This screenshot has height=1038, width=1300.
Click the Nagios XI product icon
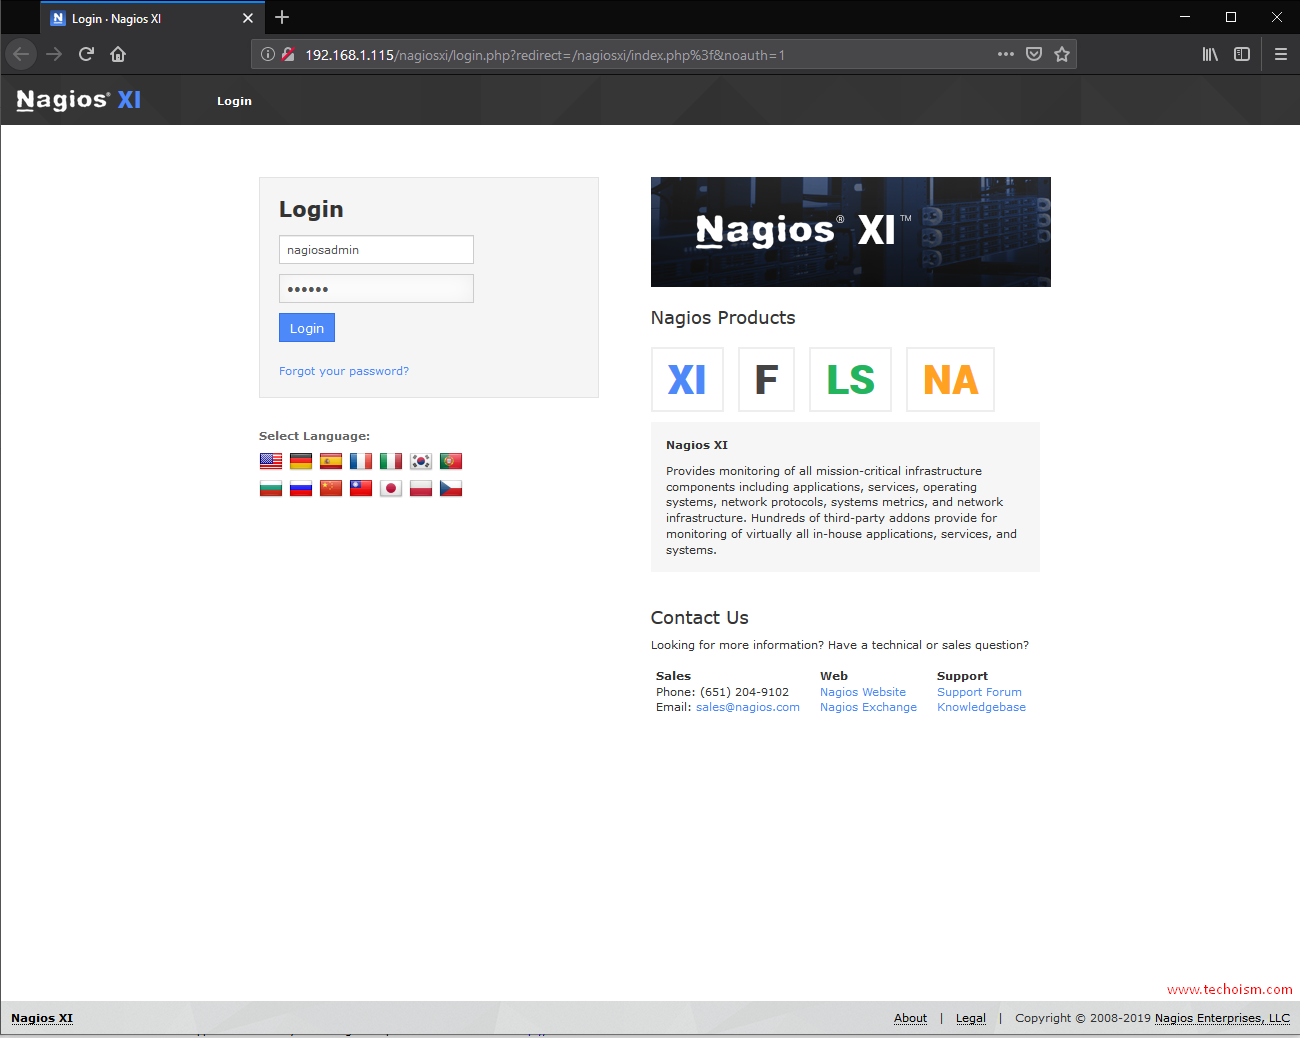click(687, 380)
